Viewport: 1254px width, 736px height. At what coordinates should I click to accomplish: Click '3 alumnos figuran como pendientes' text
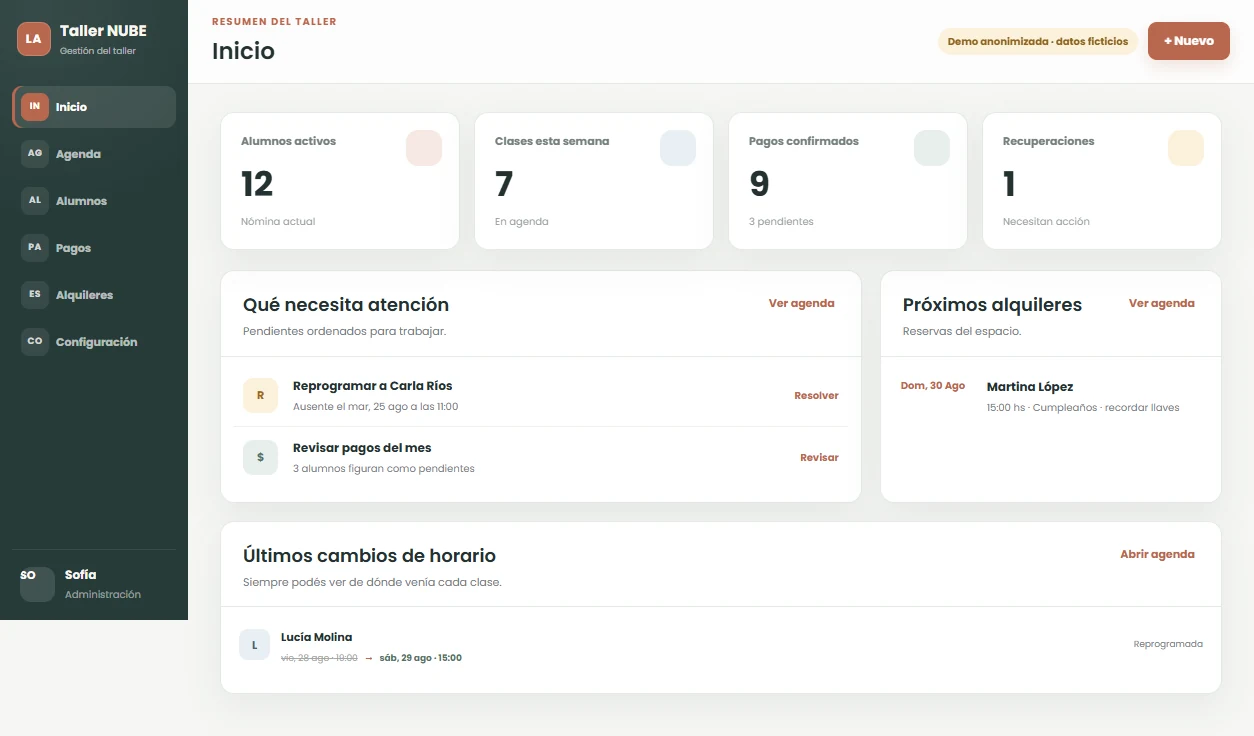pos(384,469)
